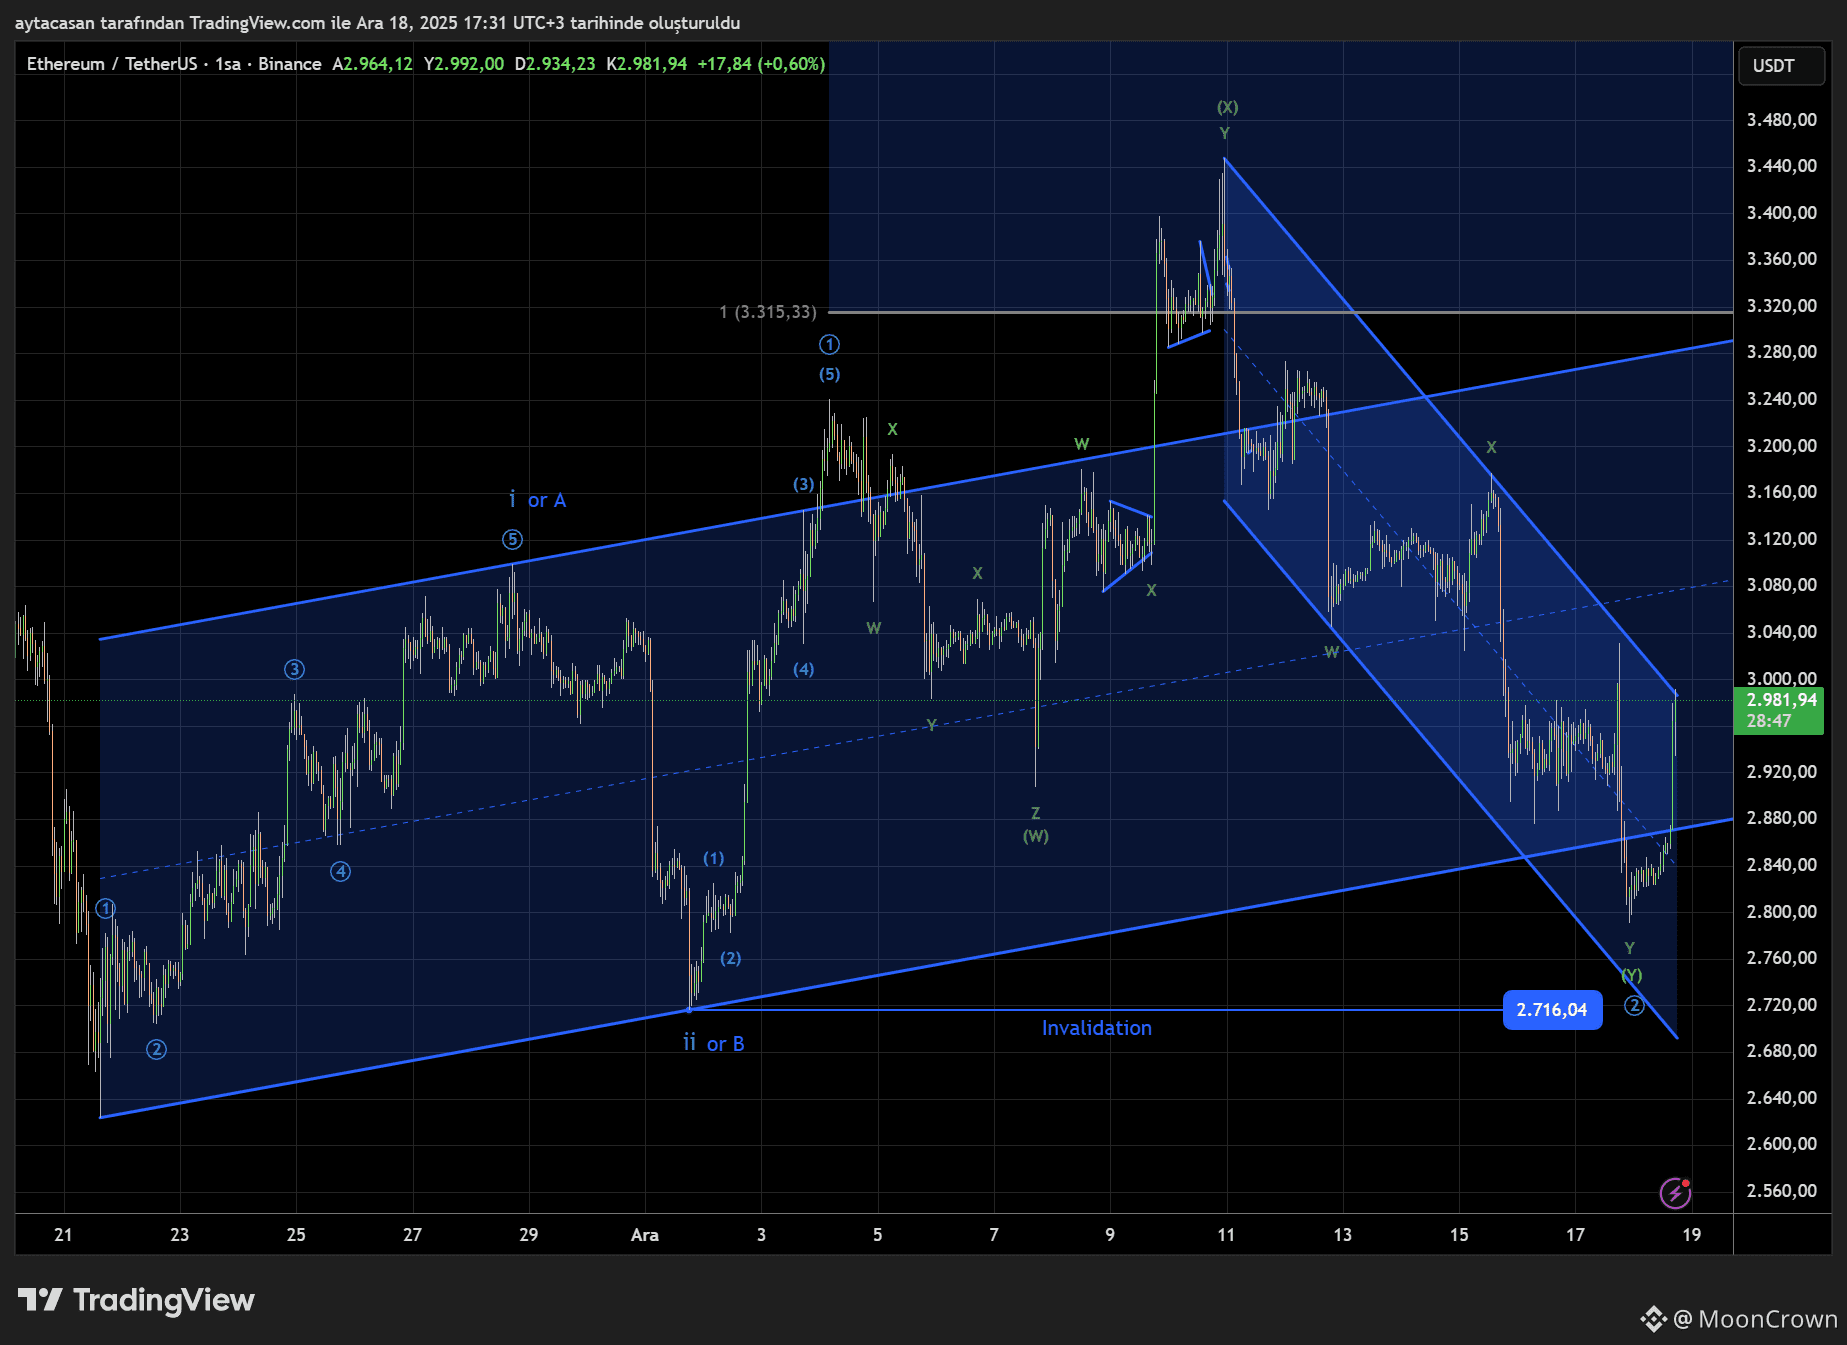Click the 3.120,00 price axis label
The width and height of the screenshot is (1847, 1345).
[1782, 539]
